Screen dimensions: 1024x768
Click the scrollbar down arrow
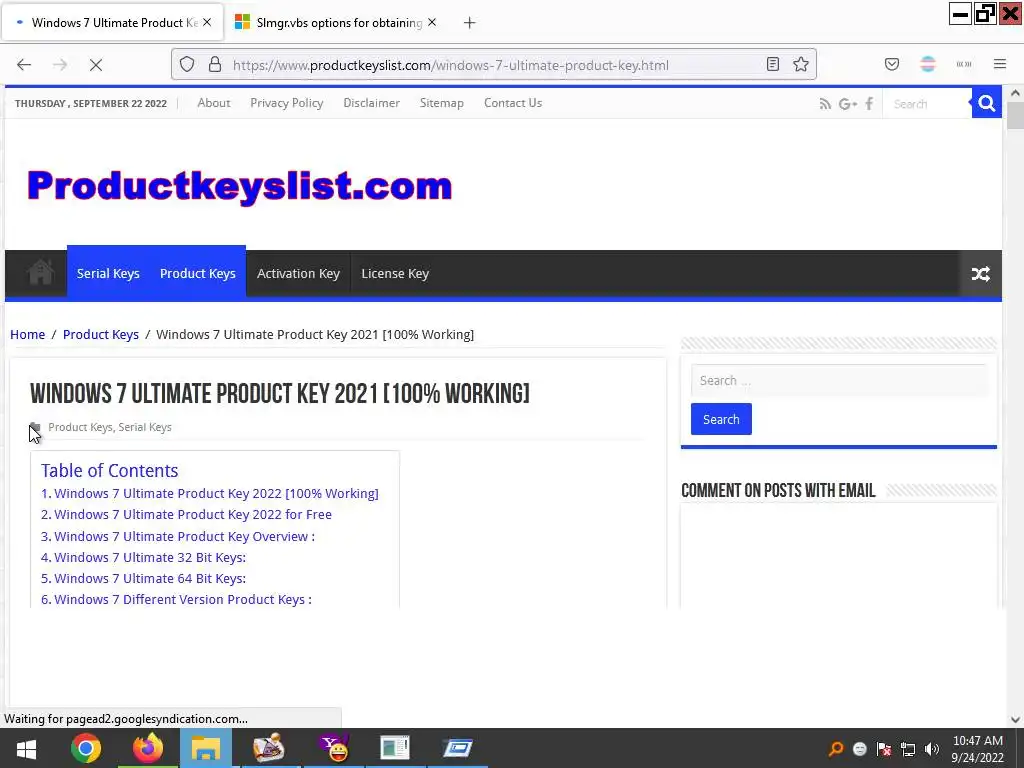click(1015, 719)
